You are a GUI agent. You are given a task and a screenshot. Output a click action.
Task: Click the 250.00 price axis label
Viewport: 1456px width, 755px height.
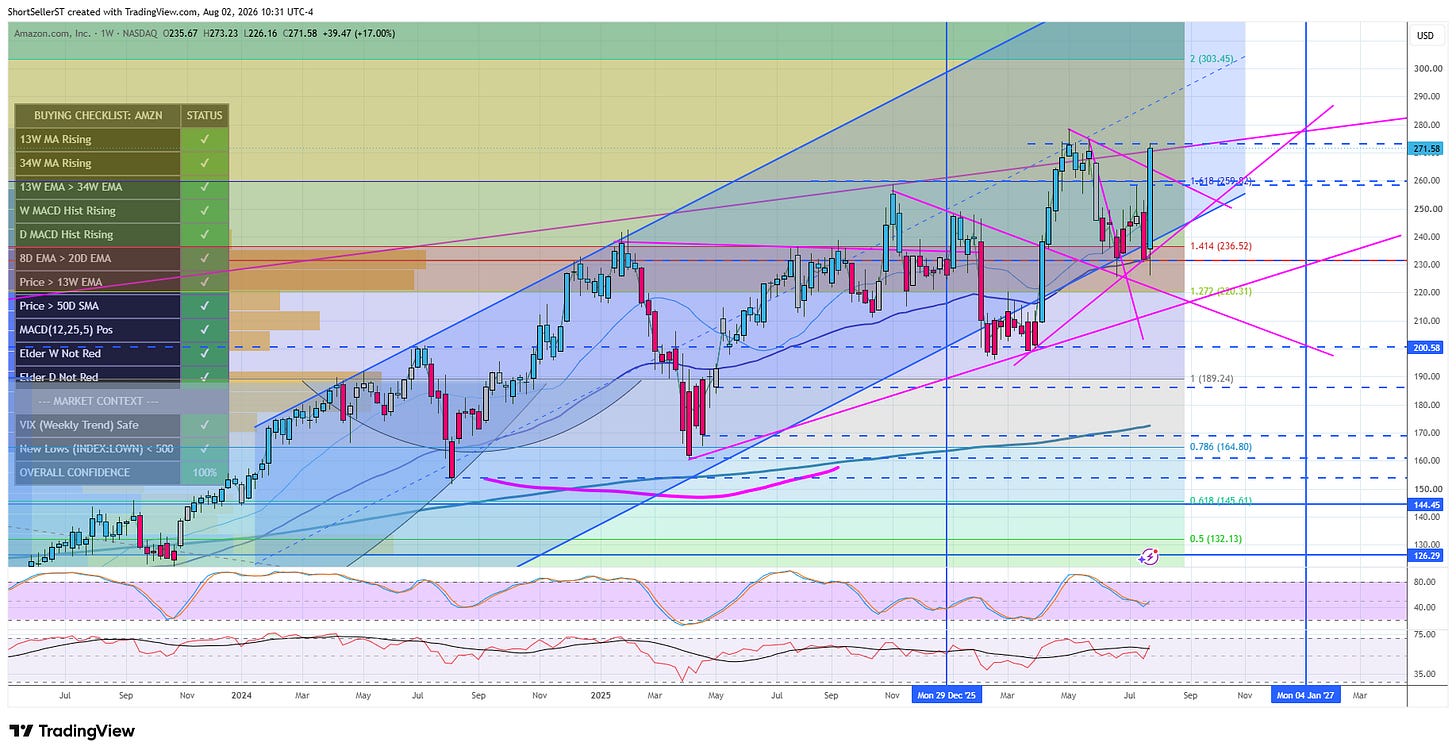[x=1427, y=209]
